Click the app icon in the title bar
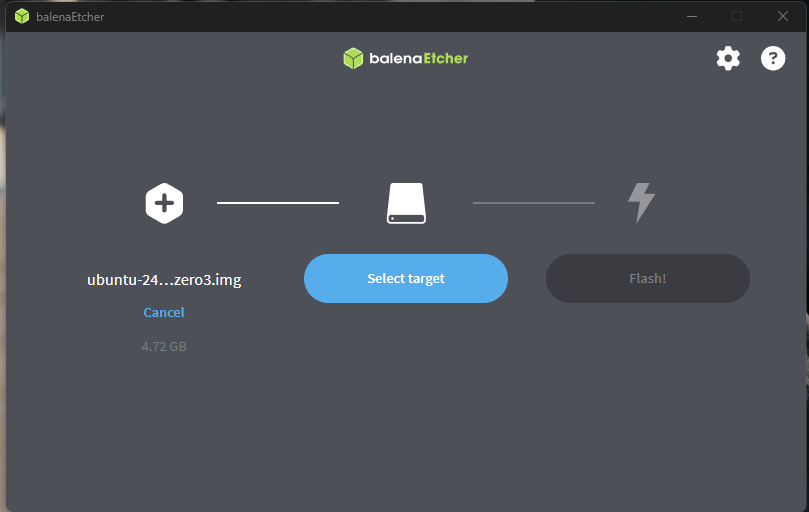 [22, 16]
